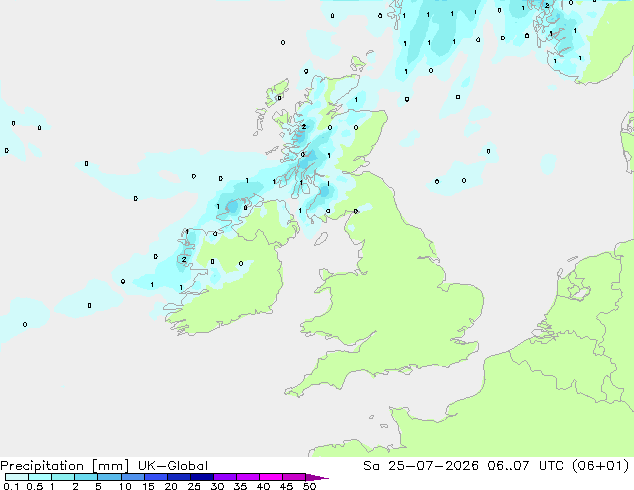Click the '10' legend scale value
Viewport: 634px width, 490px height.
(125, 486)
